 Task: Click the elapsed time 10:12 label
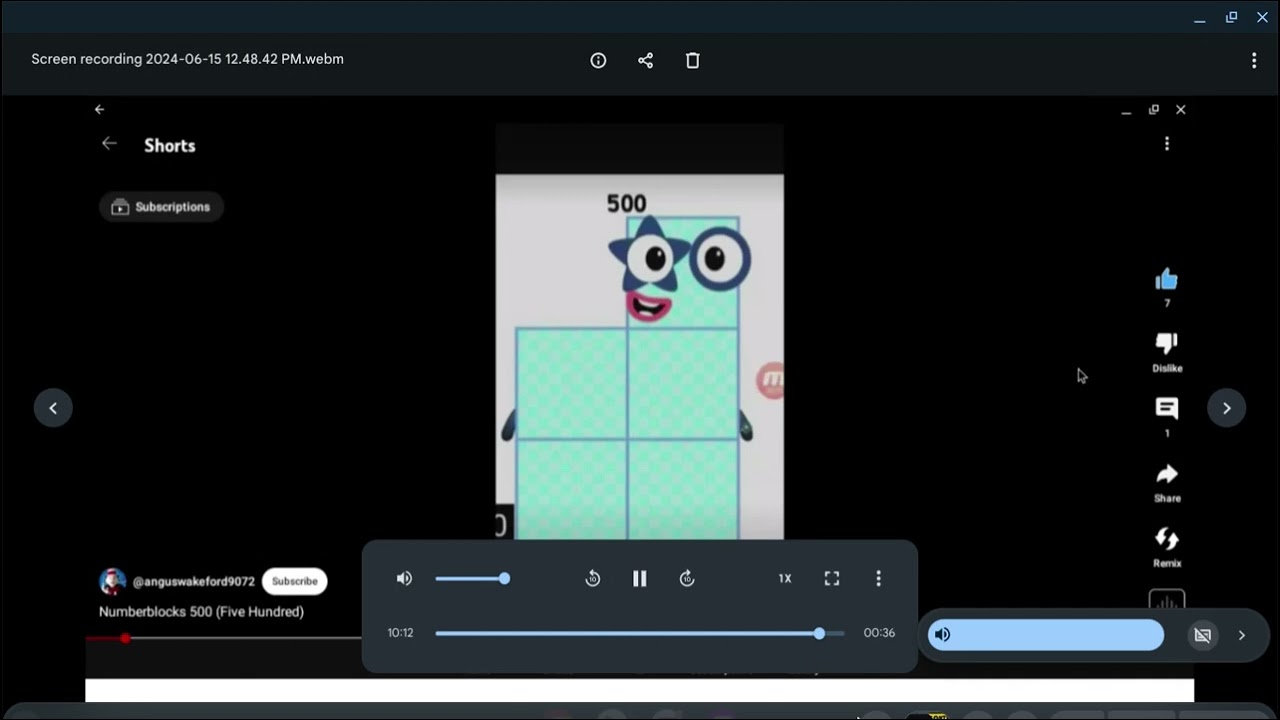click(400, 633)
